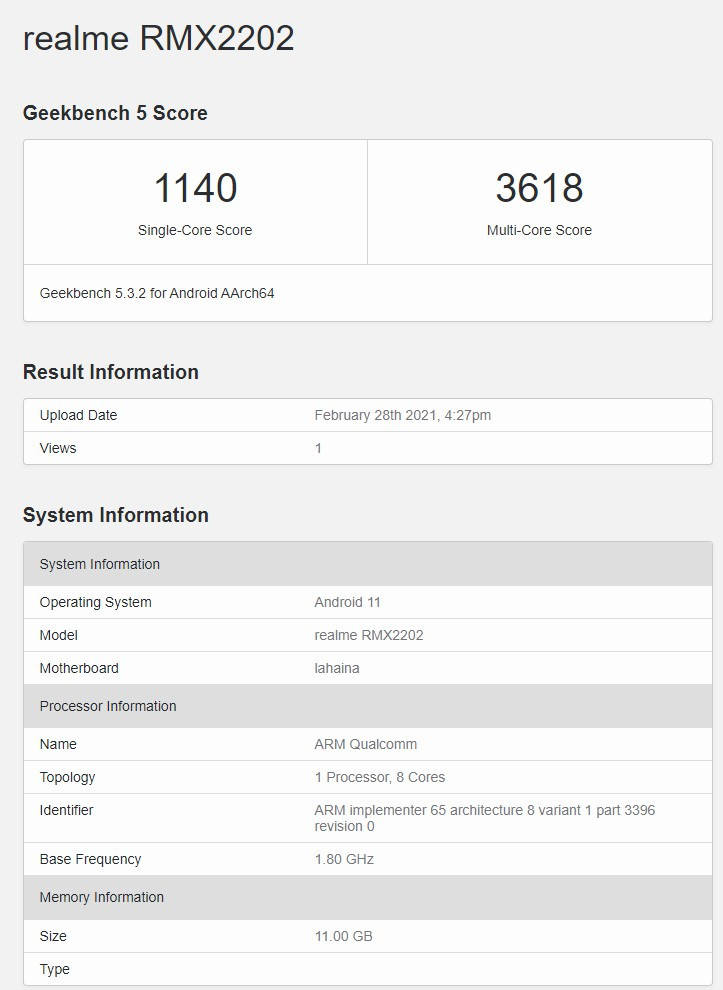
Task: Click the Operating System label
Action: (95, 602)
